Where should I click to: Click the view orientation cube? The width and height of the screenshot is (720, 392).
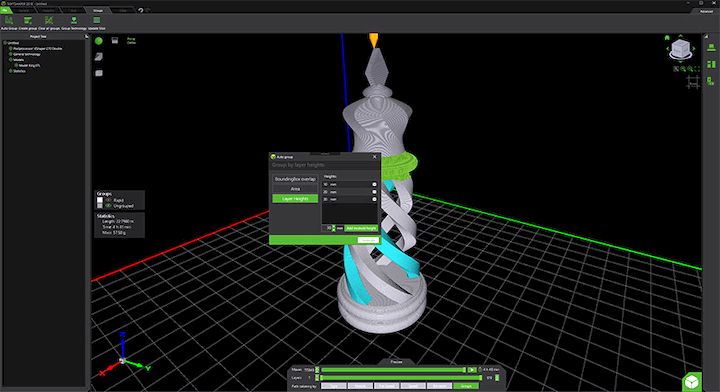(x=681, y=49)
